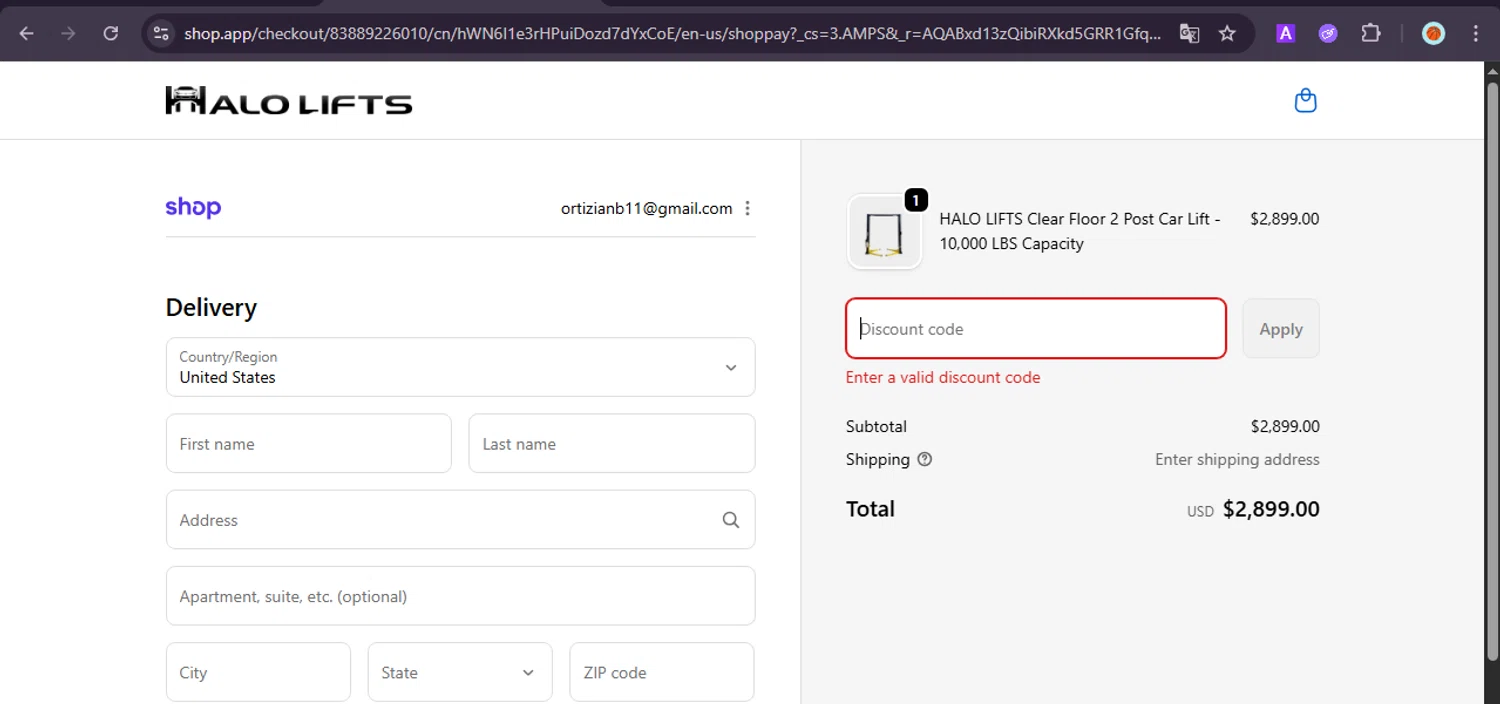1500x704 pixels.
Task: Click the ortizianb11@gmail.com email text
Action: point(647,209)
